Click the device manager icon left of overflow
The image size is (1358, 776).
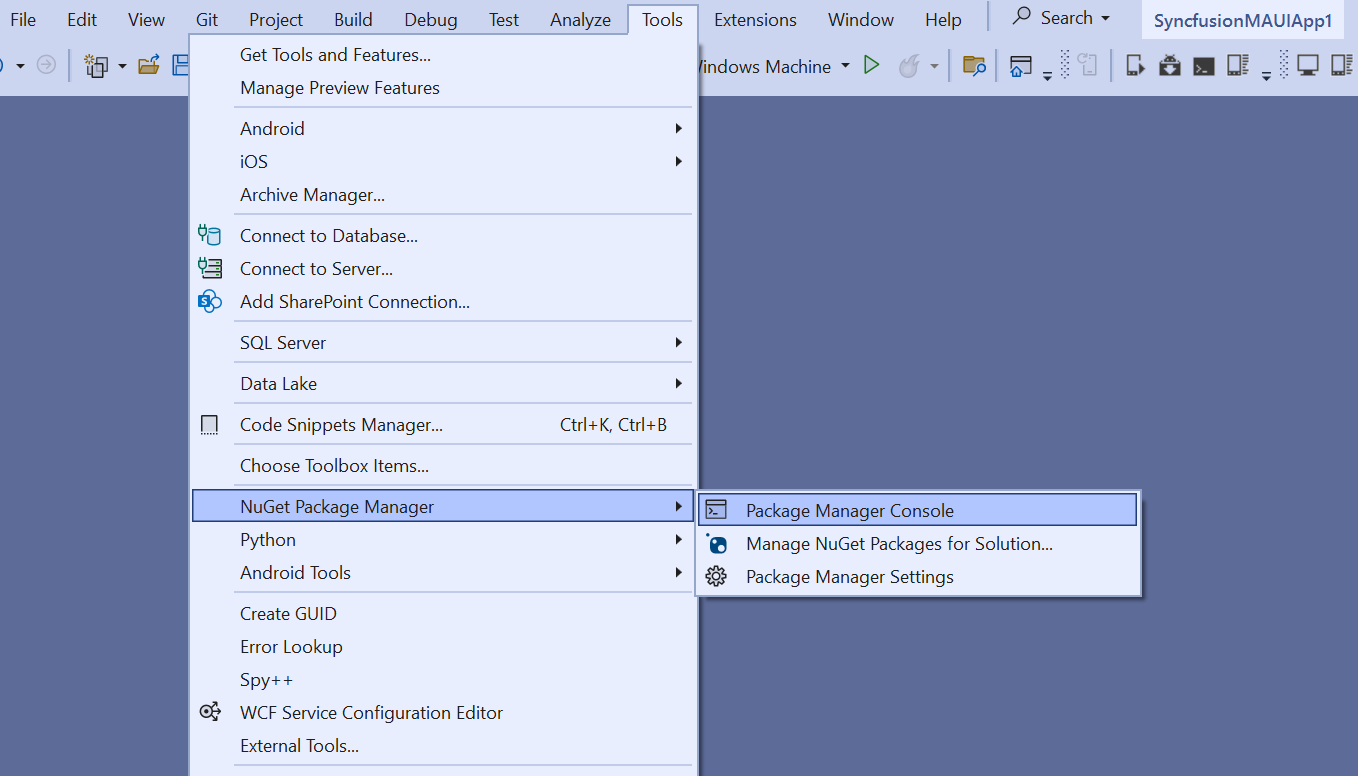pos(1238,66)
